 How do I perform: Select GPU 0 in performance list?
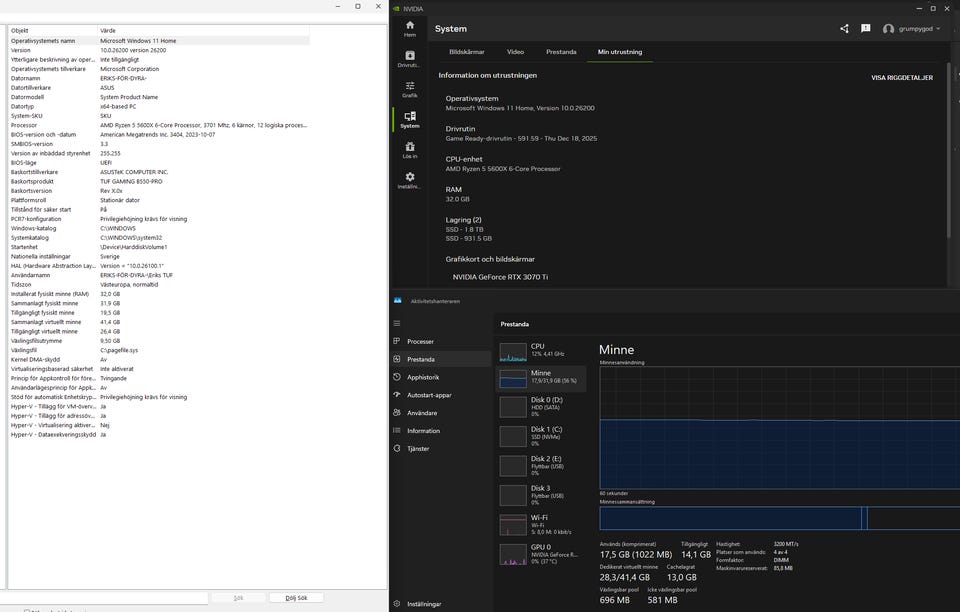(541, 553)
